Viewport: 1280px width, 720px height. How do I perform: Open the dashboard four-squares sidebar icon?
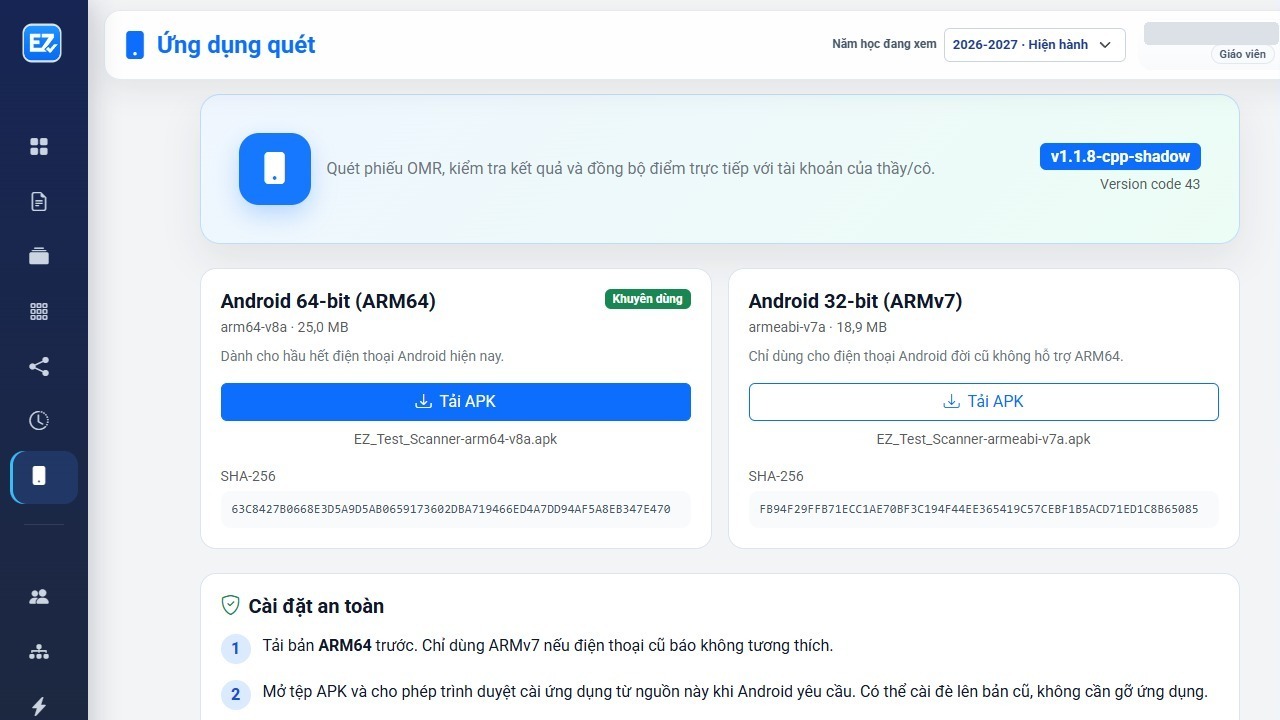pyautogui.click(x=39, y=147)
